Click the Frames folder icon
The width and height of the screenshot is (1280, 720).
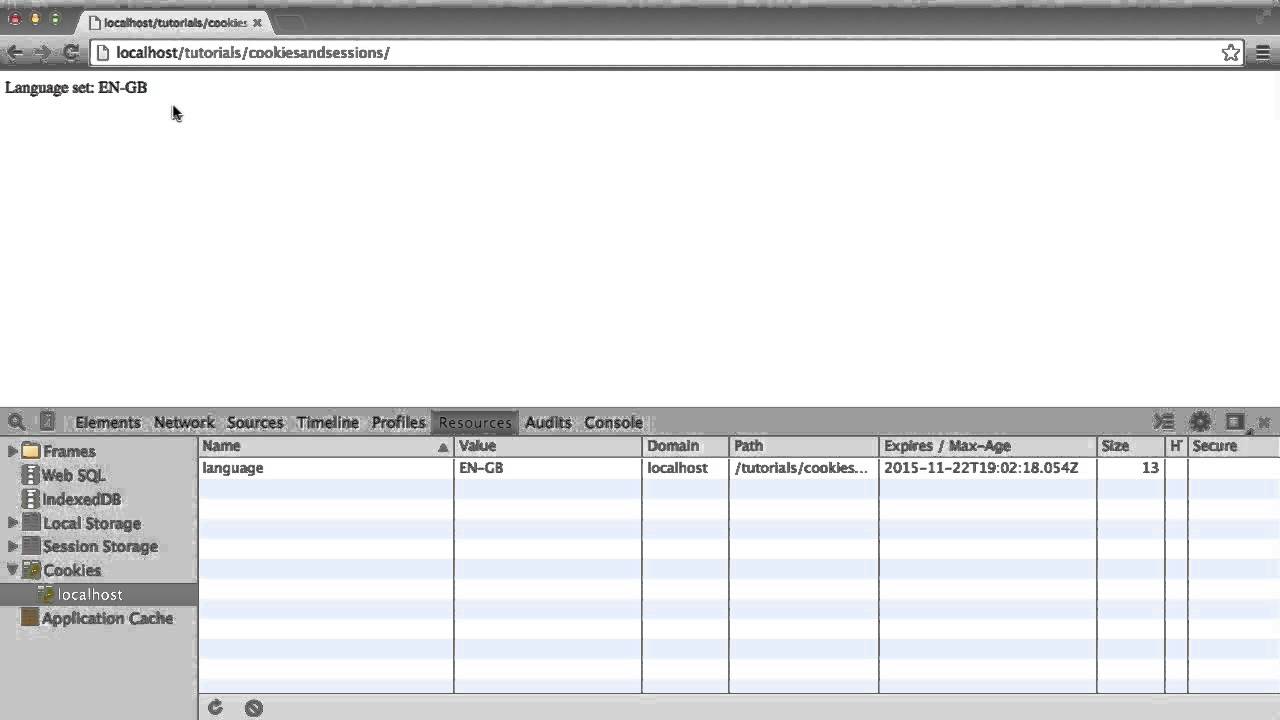point(31,451)
